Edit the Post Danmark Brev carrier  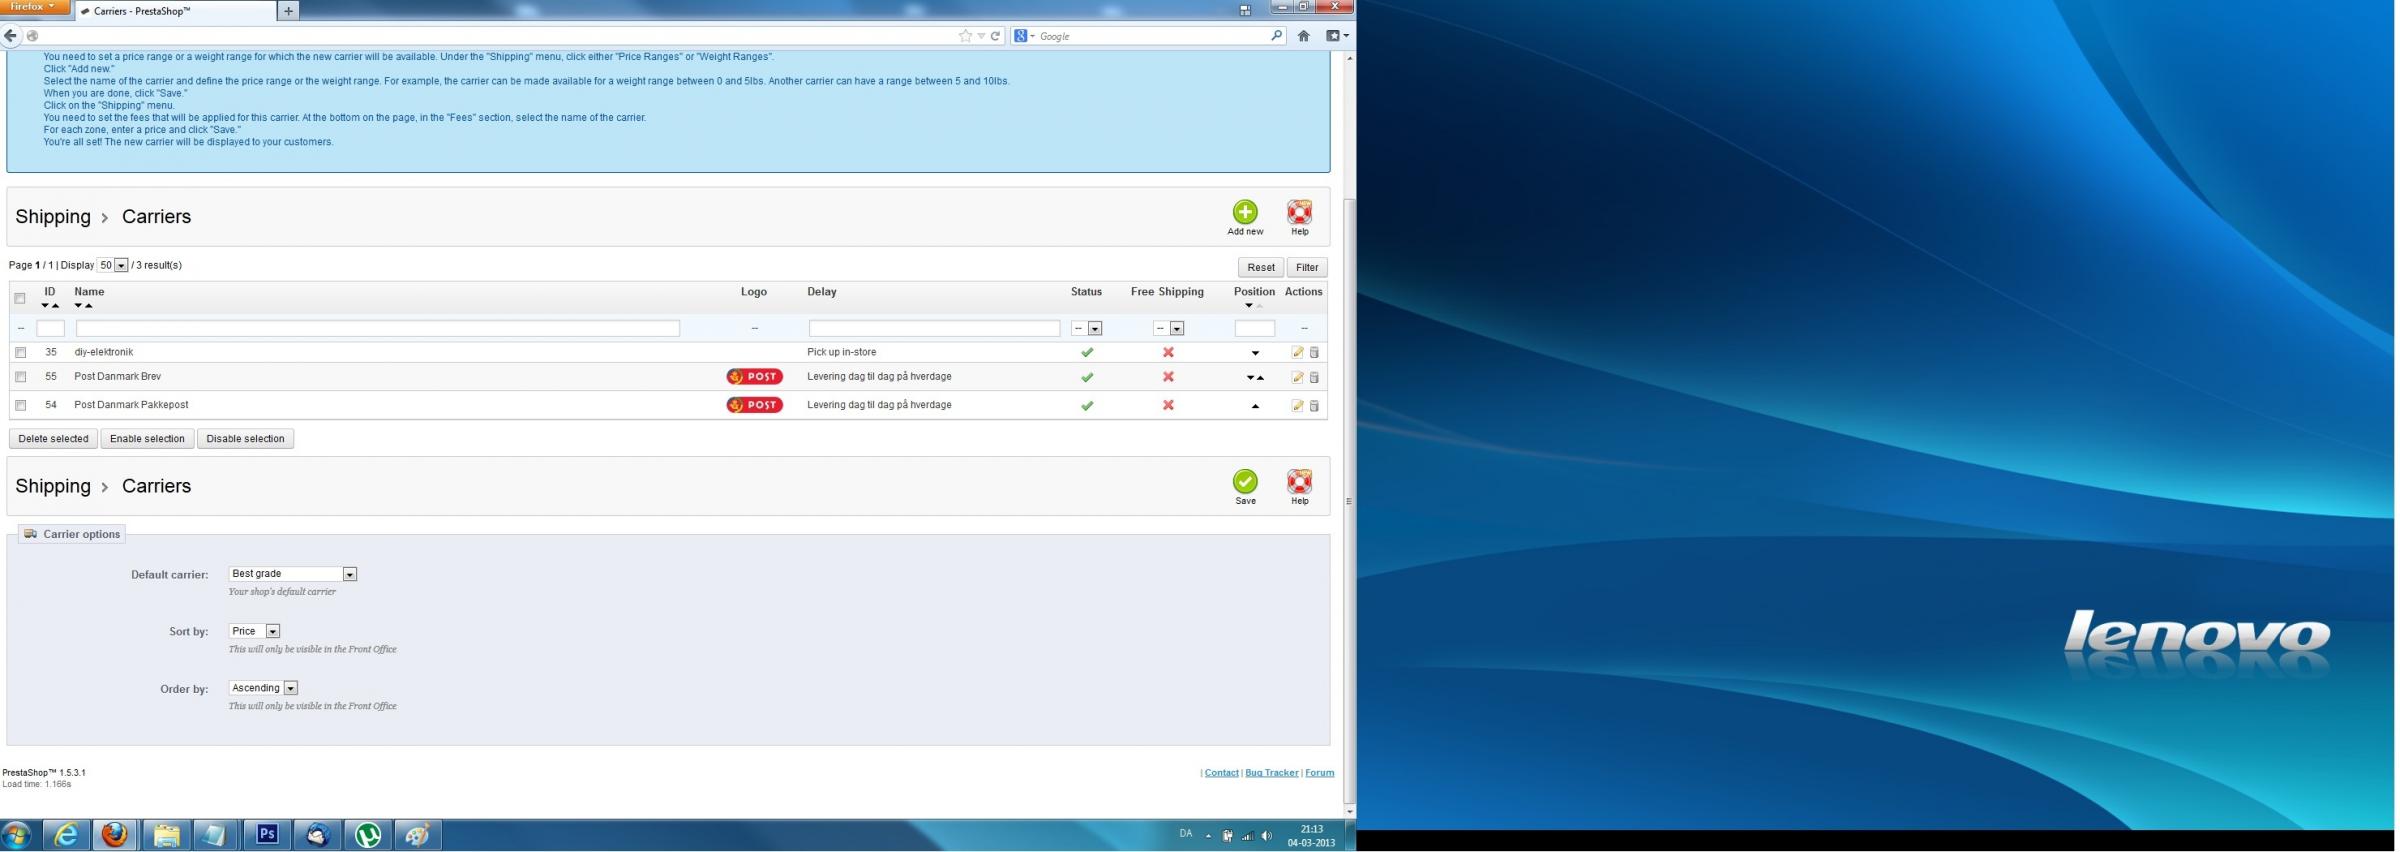click(x=1297, y=377)
